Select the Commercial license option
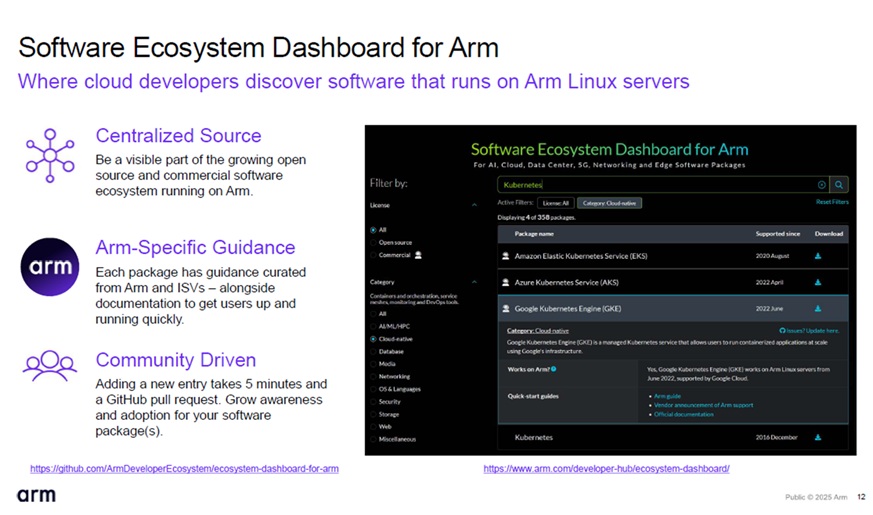The image size is (873, 515). pyautogui.click(x=373, y=256)
